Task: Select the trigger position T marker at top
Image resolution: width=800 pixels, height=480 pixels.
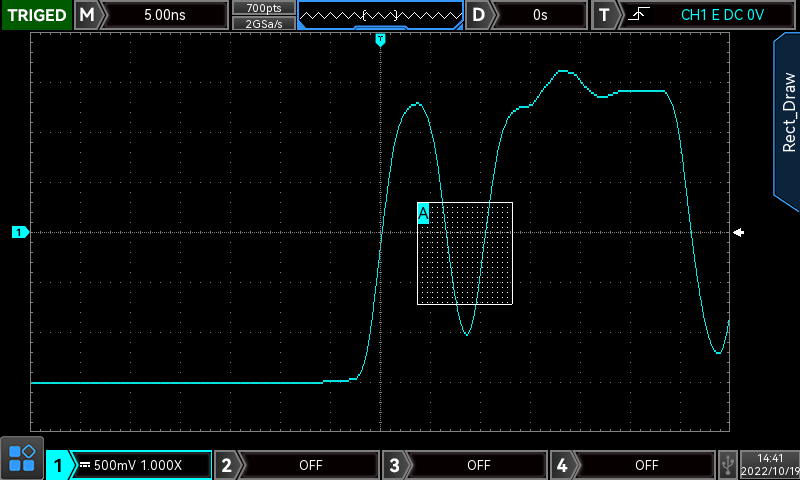Action: click(x=380, y=39)
